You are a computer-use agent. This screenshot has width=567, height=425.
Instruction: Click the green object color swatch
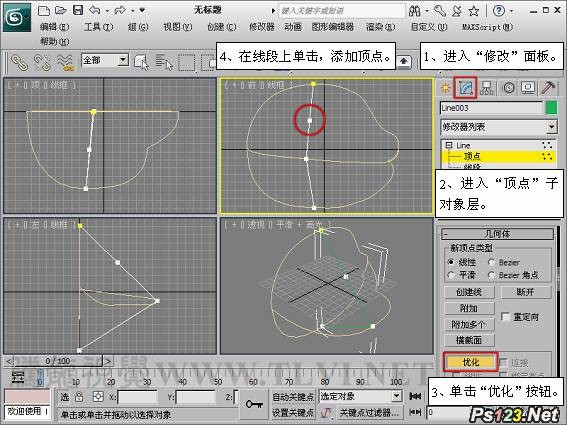pyautogui.click(x=551, y=108)
